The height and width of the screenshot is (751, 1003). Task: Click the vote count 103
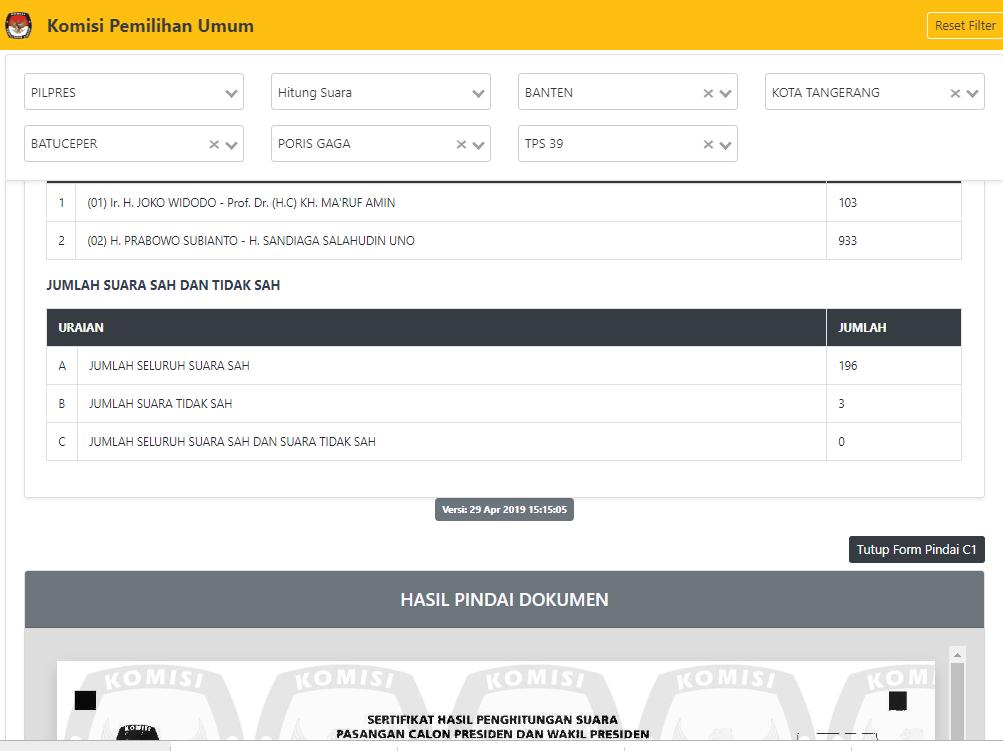click(x=848, y=203)
